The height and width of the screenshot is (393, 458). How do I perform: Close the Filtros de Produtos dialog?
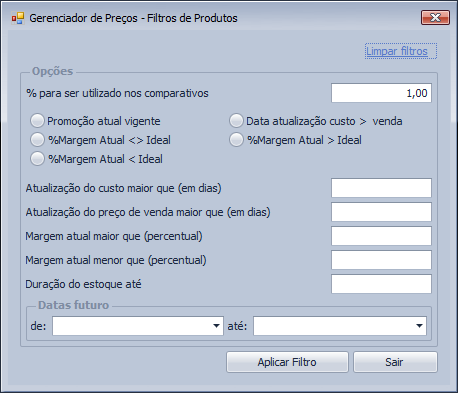[x=435, y=17]
